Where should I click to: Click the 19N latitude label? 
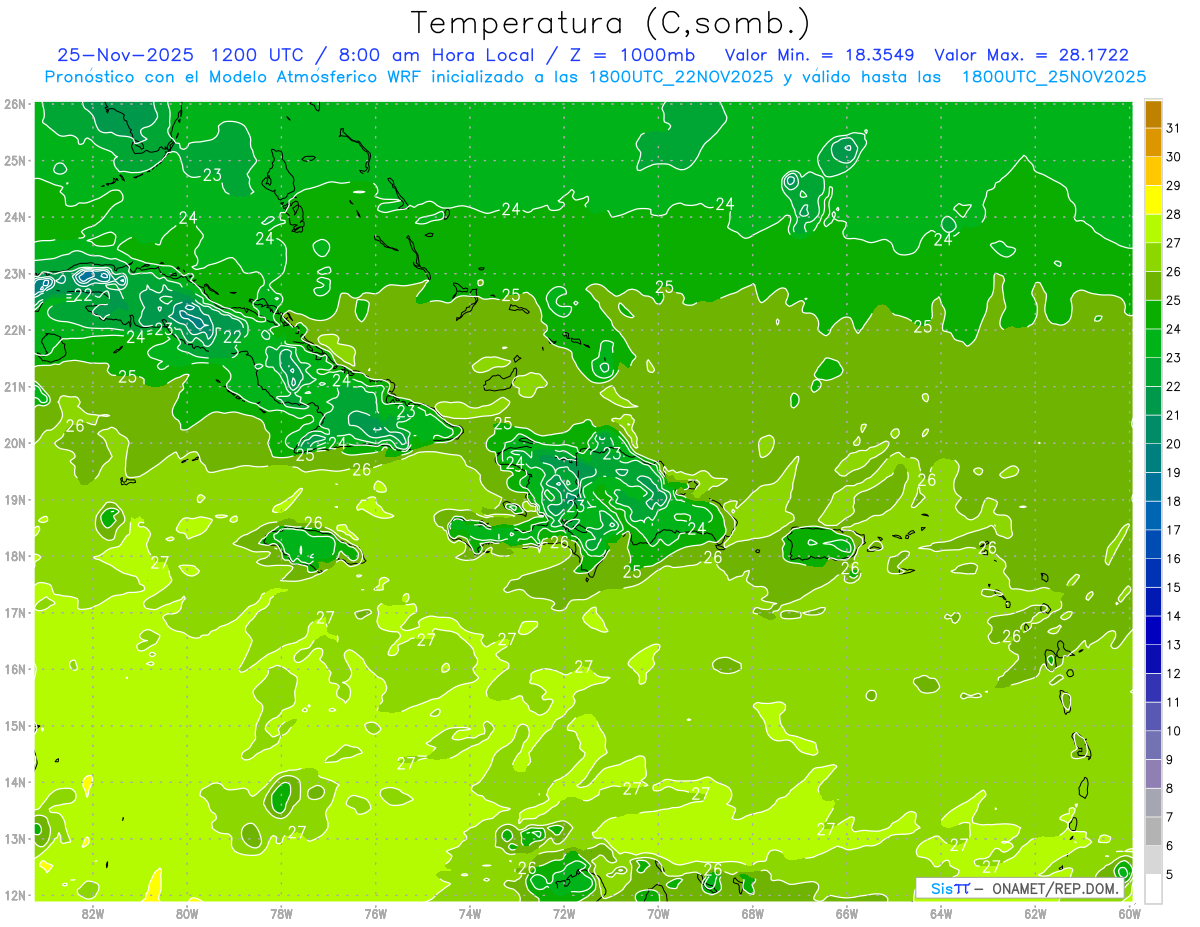15,500
